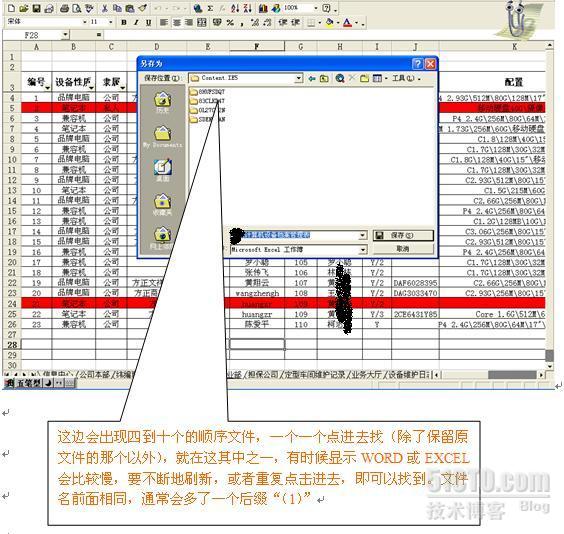Go back with Save As dialog arrow
Image resolution: width=564 pixels, height=534 pixels.
(x=312, y=78)
